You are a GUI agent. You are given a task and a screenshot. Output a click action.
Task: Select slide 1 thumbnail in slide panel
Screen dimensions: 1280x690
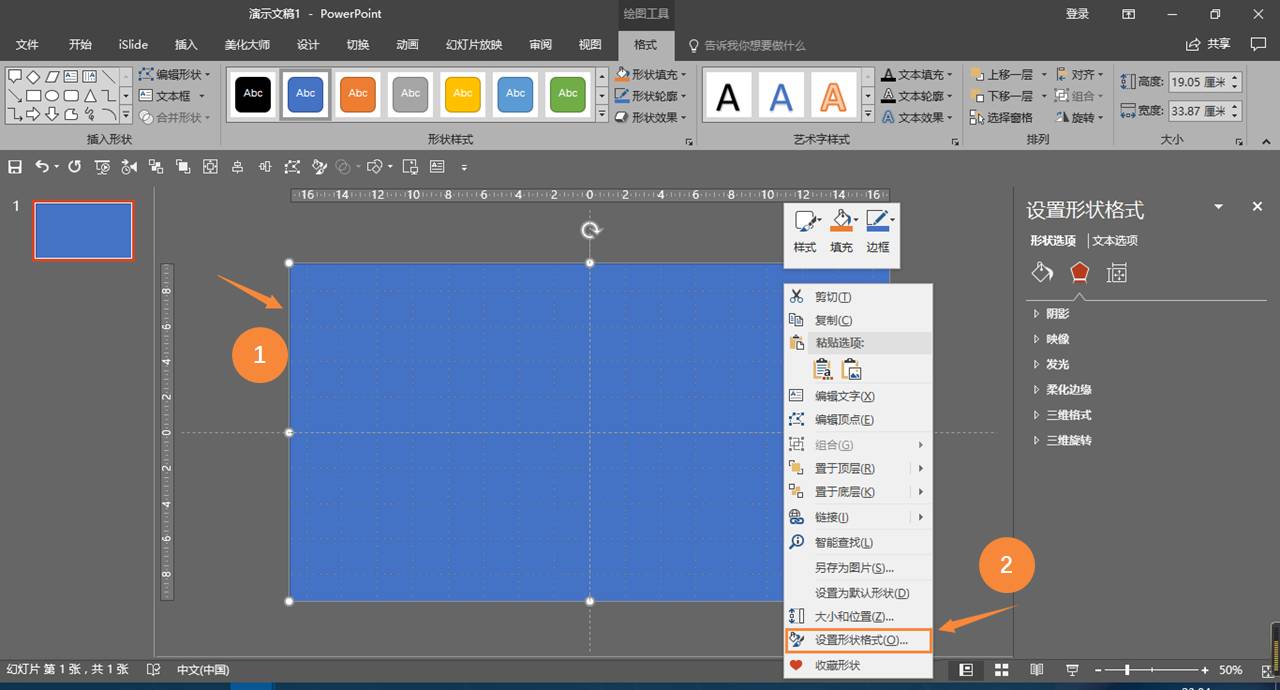tap(83, 230)
